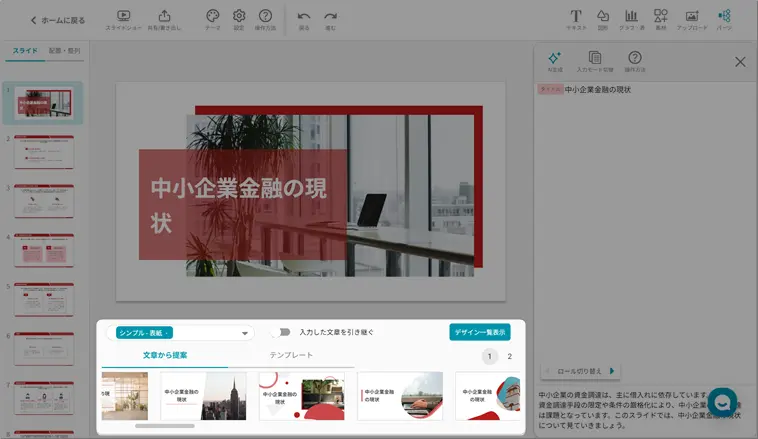The image size is (758, 439).
Task: Select slide 7 thumbnail
Action: 44,398
